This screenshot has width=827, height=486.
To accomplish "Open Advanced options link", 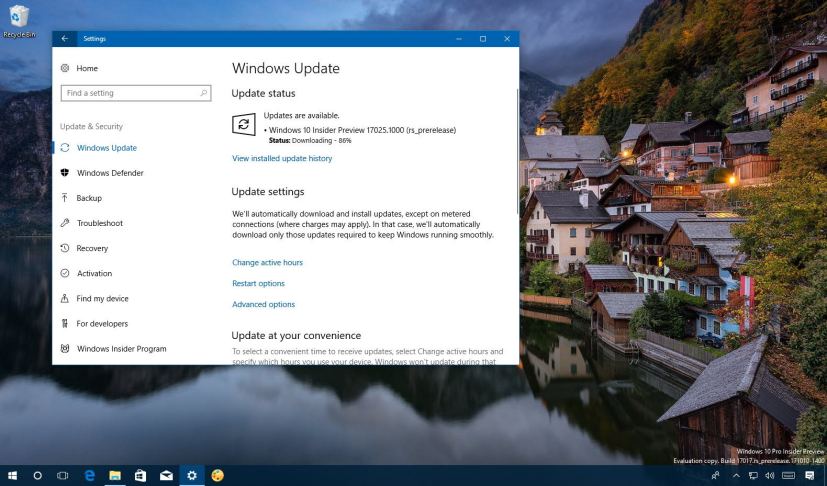I will 264,304.
